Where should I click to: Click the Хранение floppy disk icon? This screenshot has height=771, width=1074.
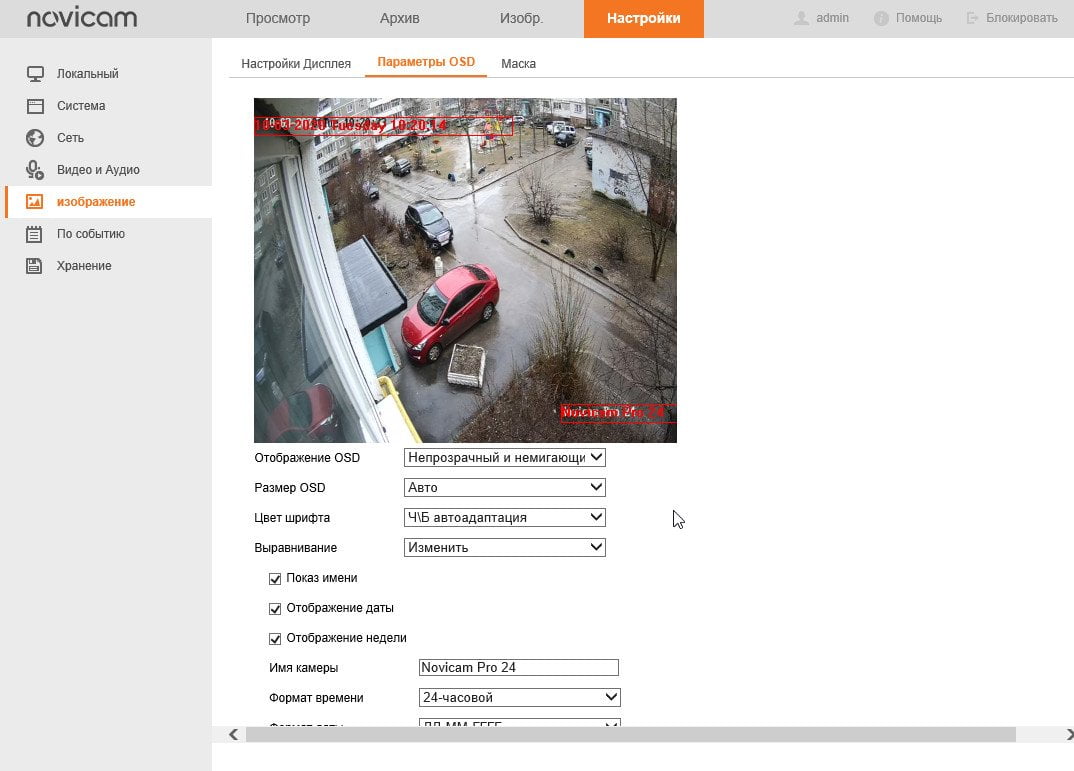[35, 266]
